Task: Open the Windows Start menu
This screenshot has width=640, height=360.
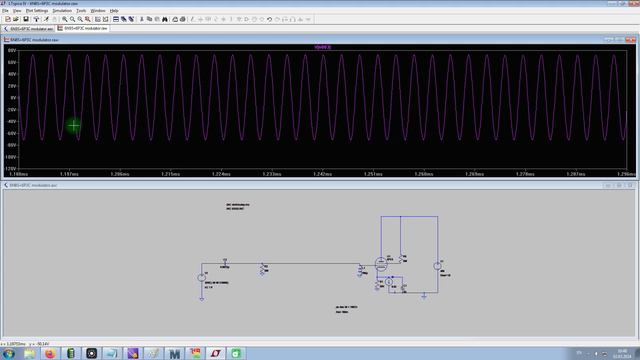Action: click(9, 353)
